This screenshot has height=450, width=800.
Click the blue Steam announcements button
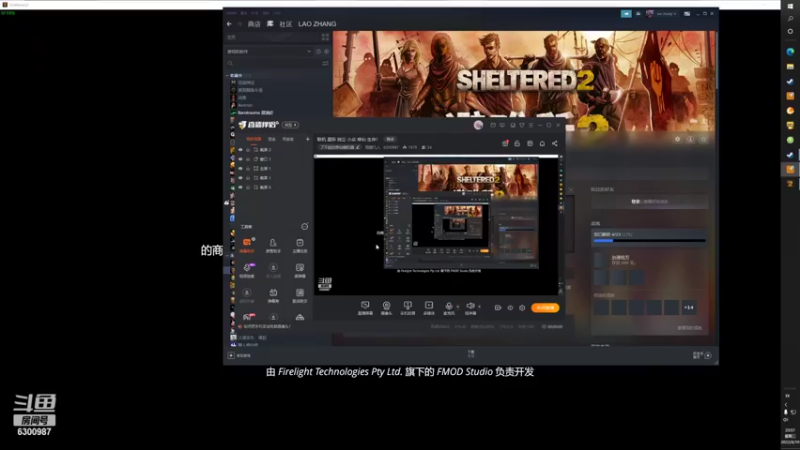pos(626,14)
